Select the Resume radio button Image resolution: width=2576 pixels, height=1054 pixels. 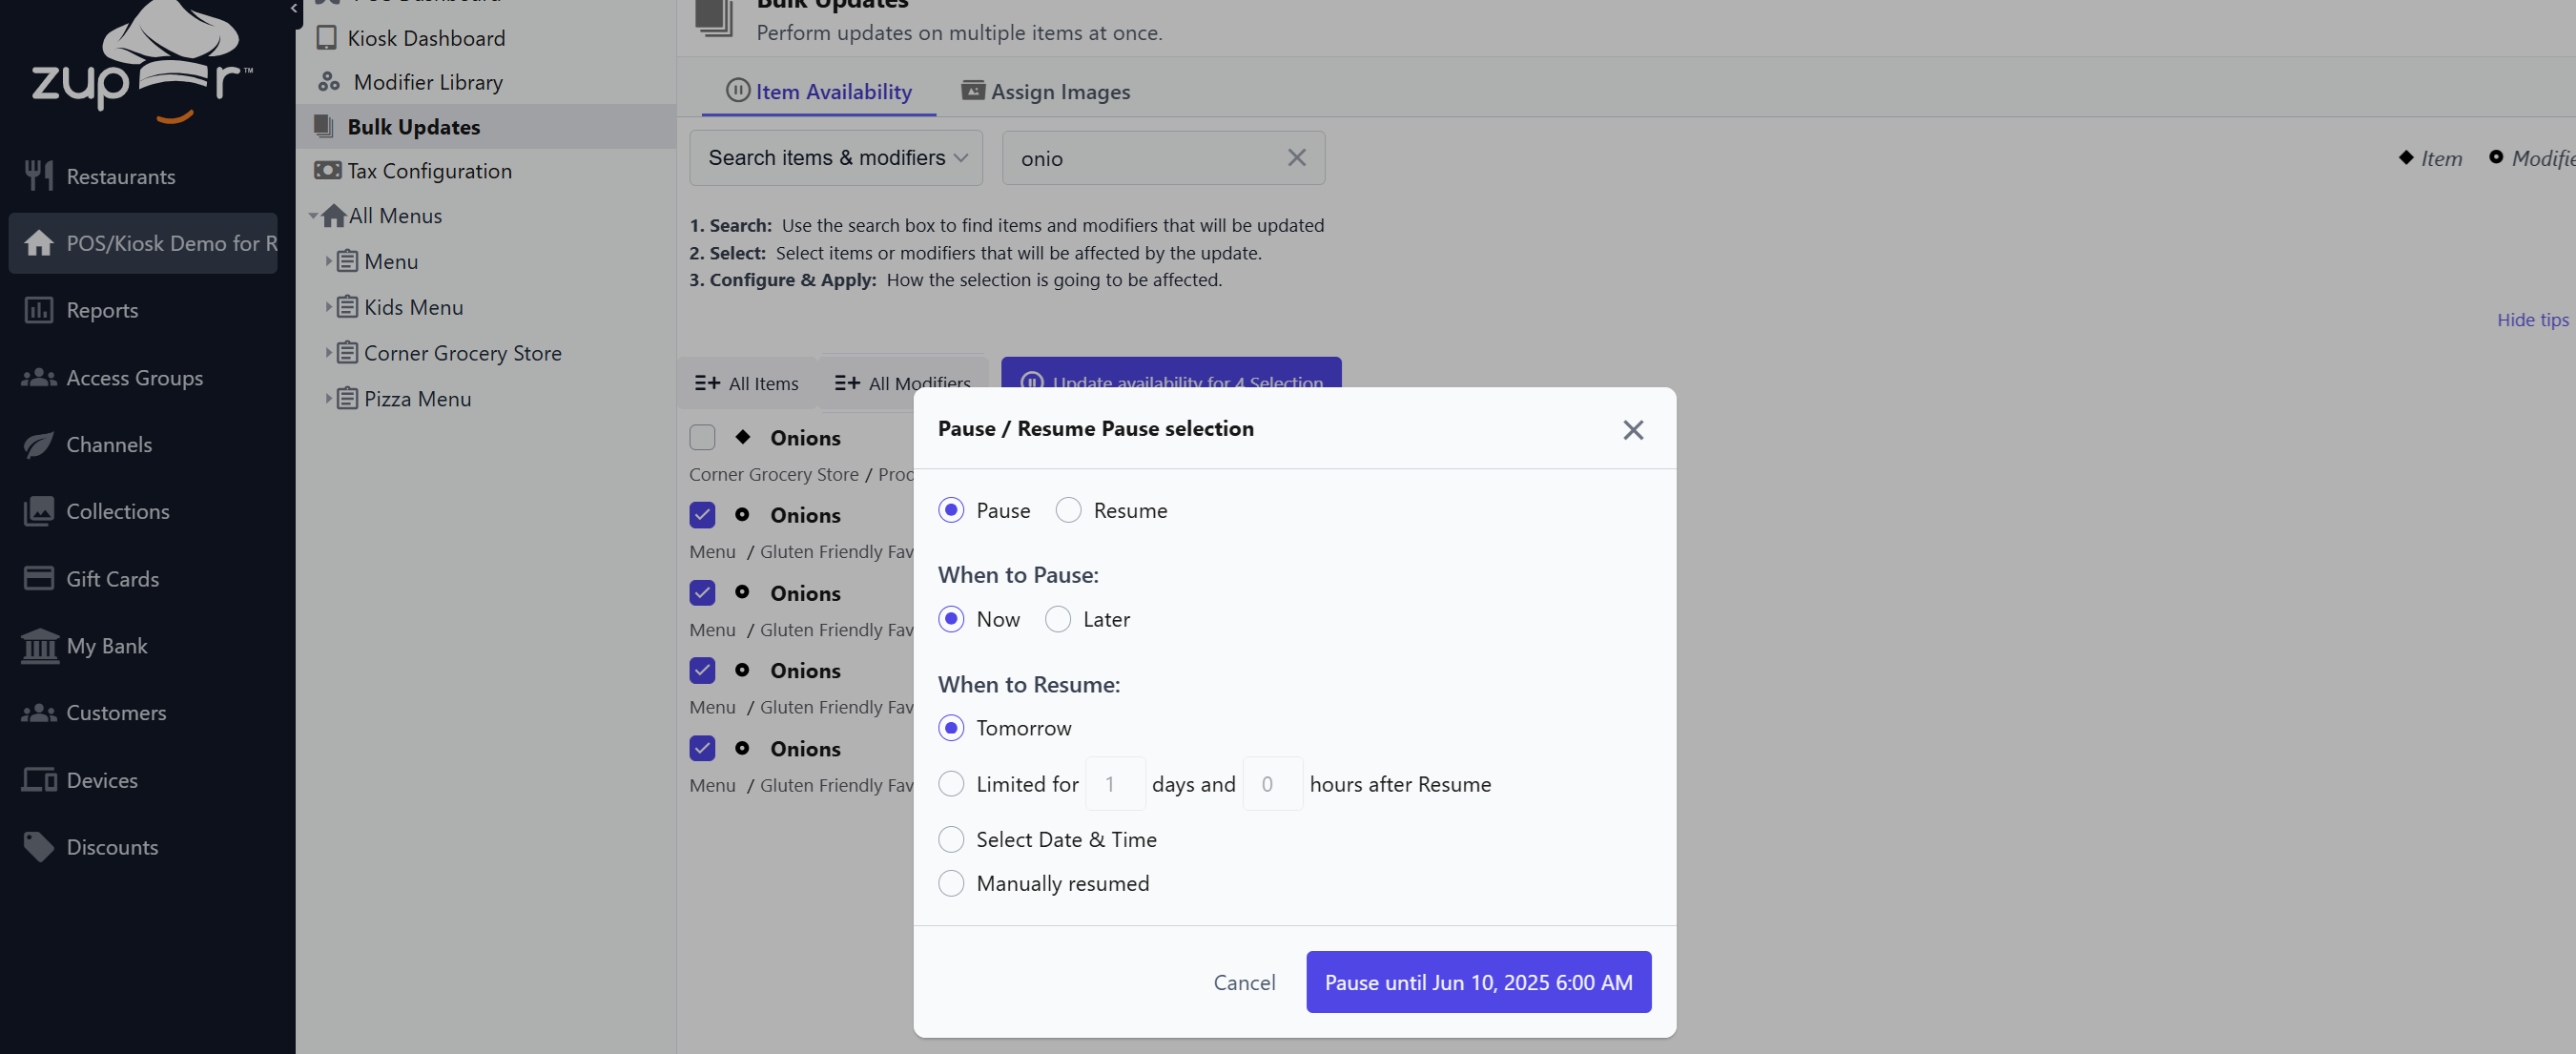click(x=1068, y=510)
